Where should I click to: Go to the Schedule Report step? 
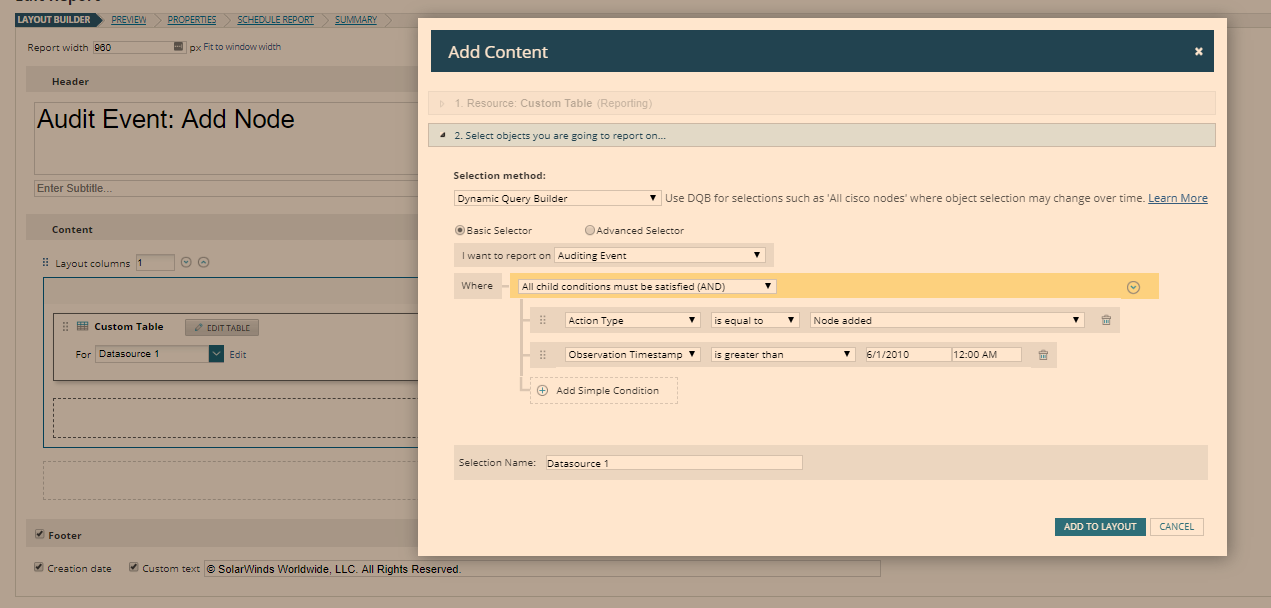tap(275, 20)
